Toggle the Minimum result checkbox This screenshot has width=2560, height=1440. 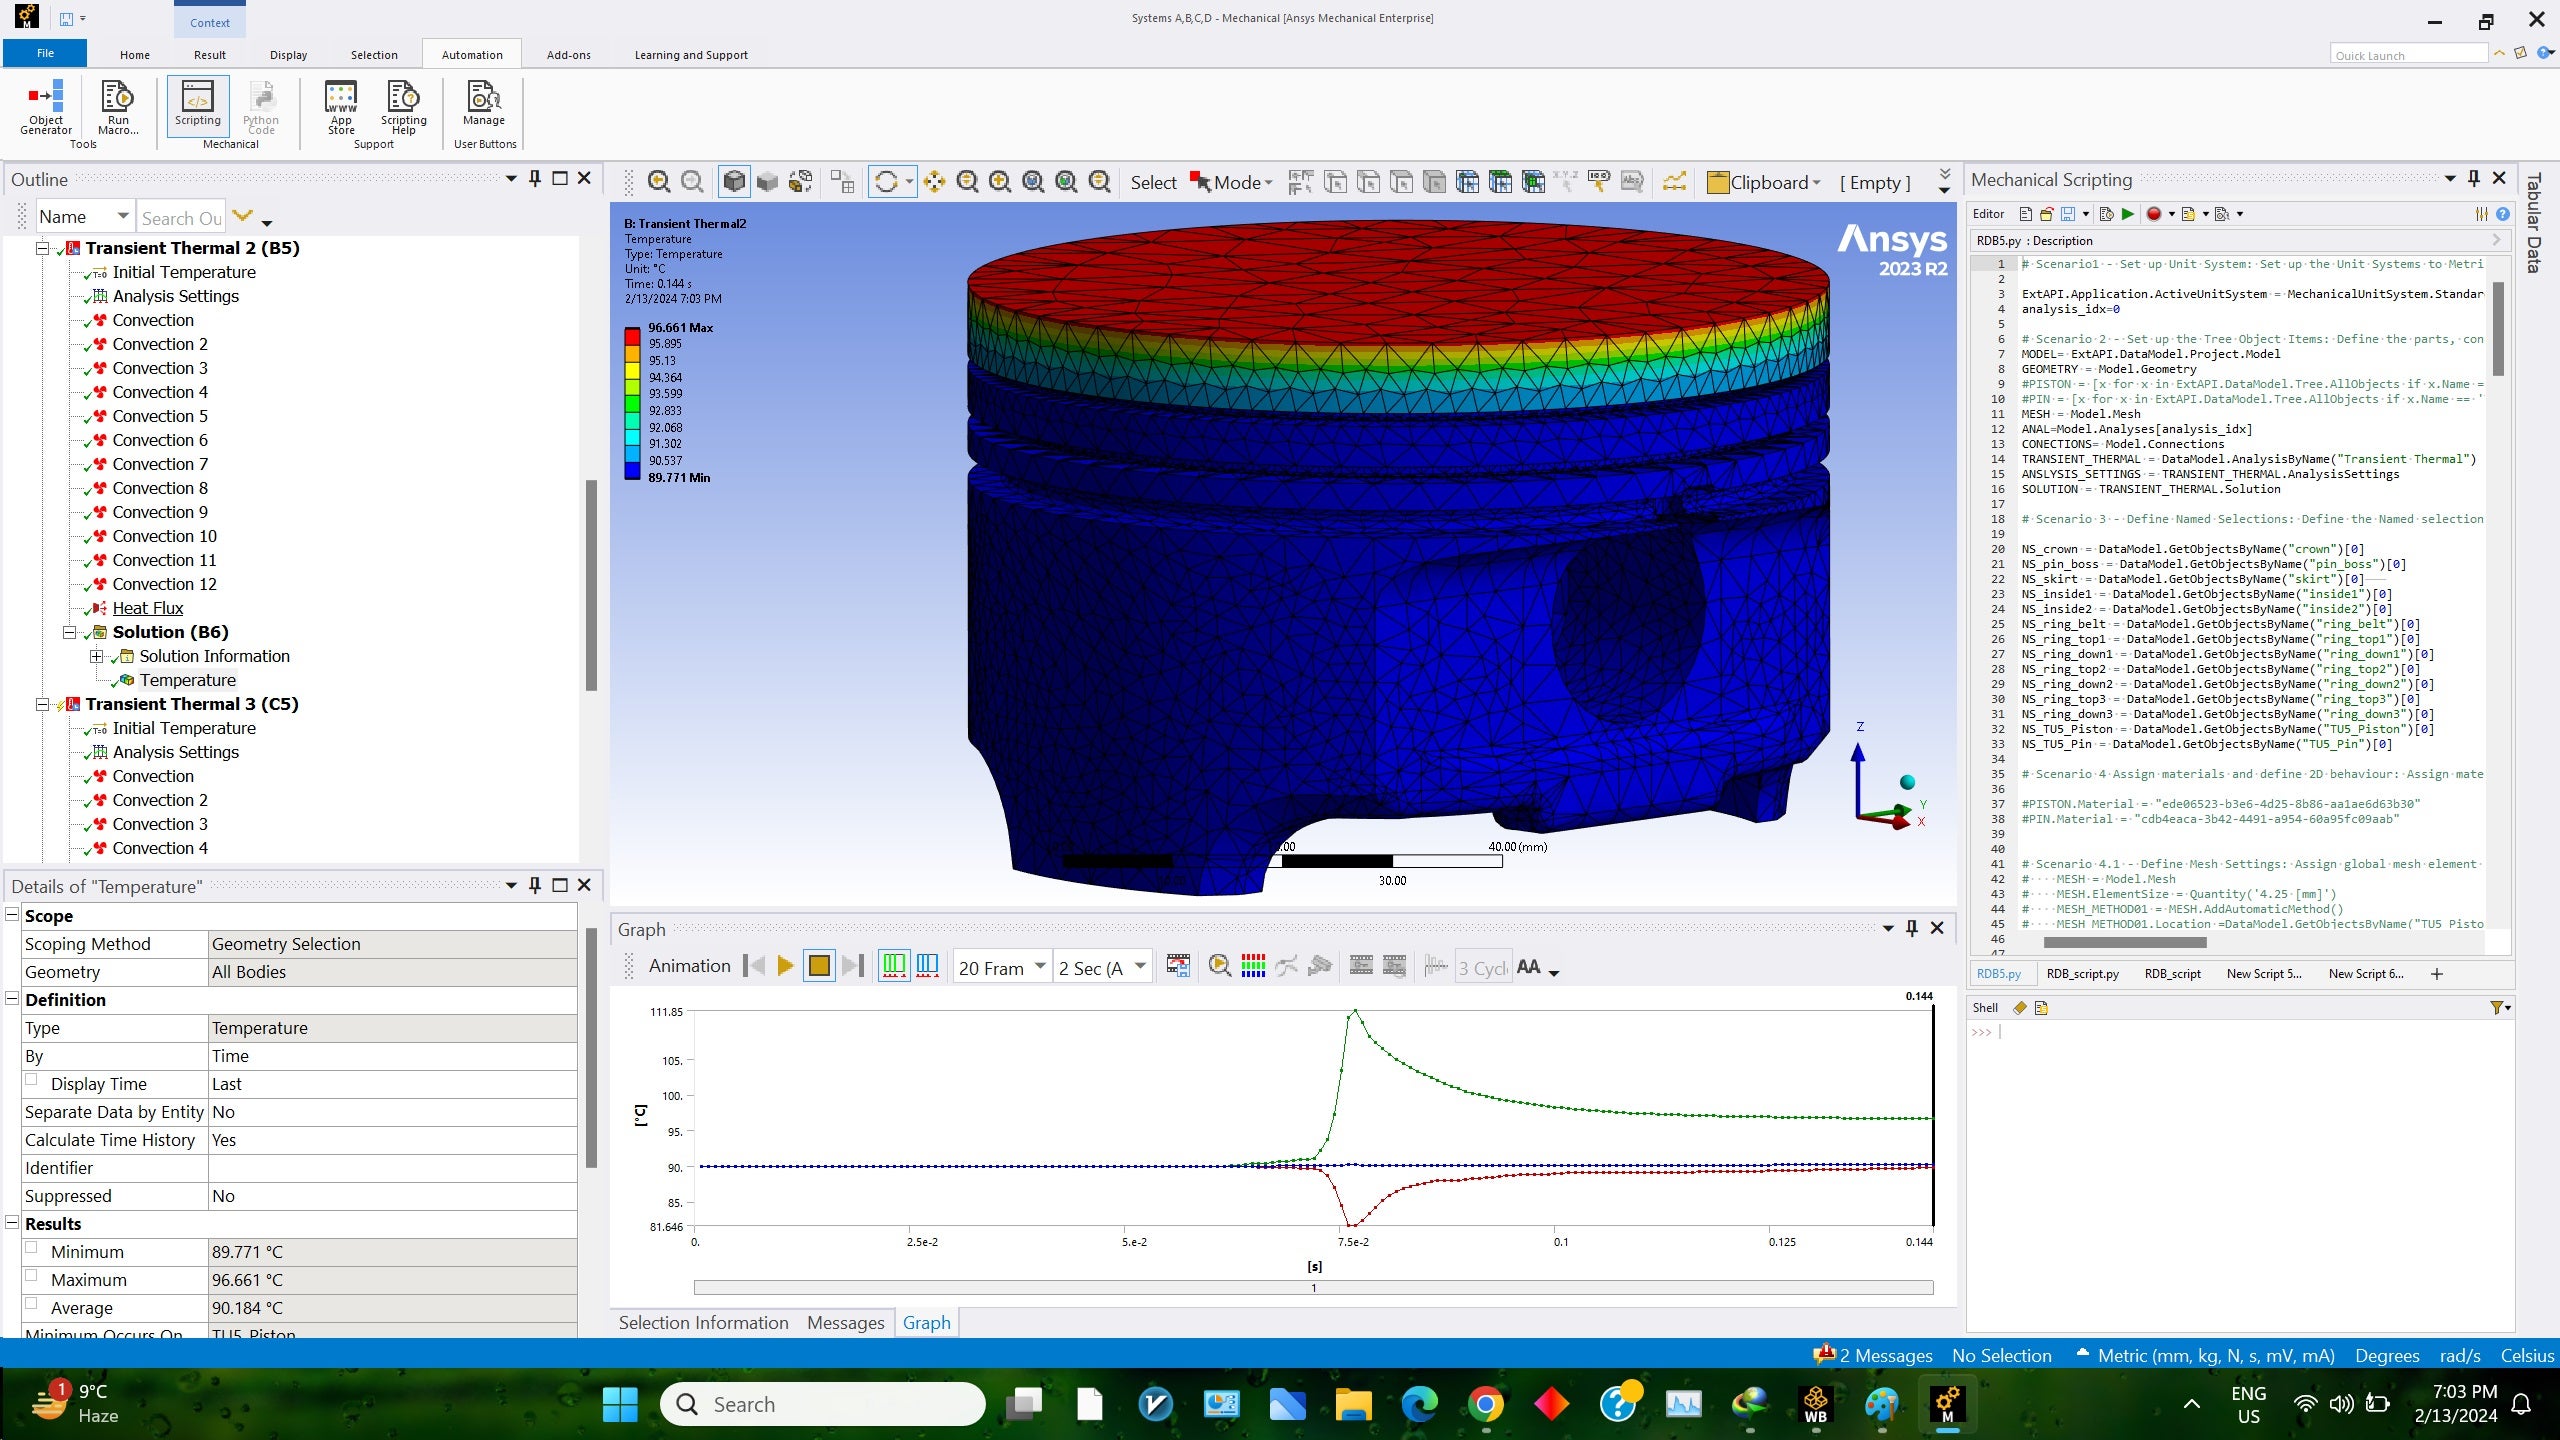coord(31,1248)
